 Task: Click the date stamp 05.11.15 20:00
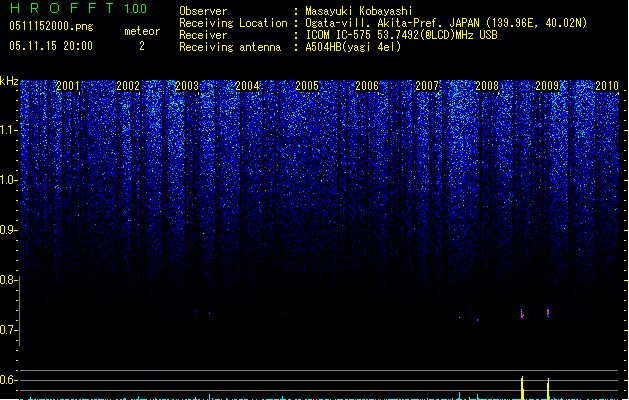pos(51,46)
